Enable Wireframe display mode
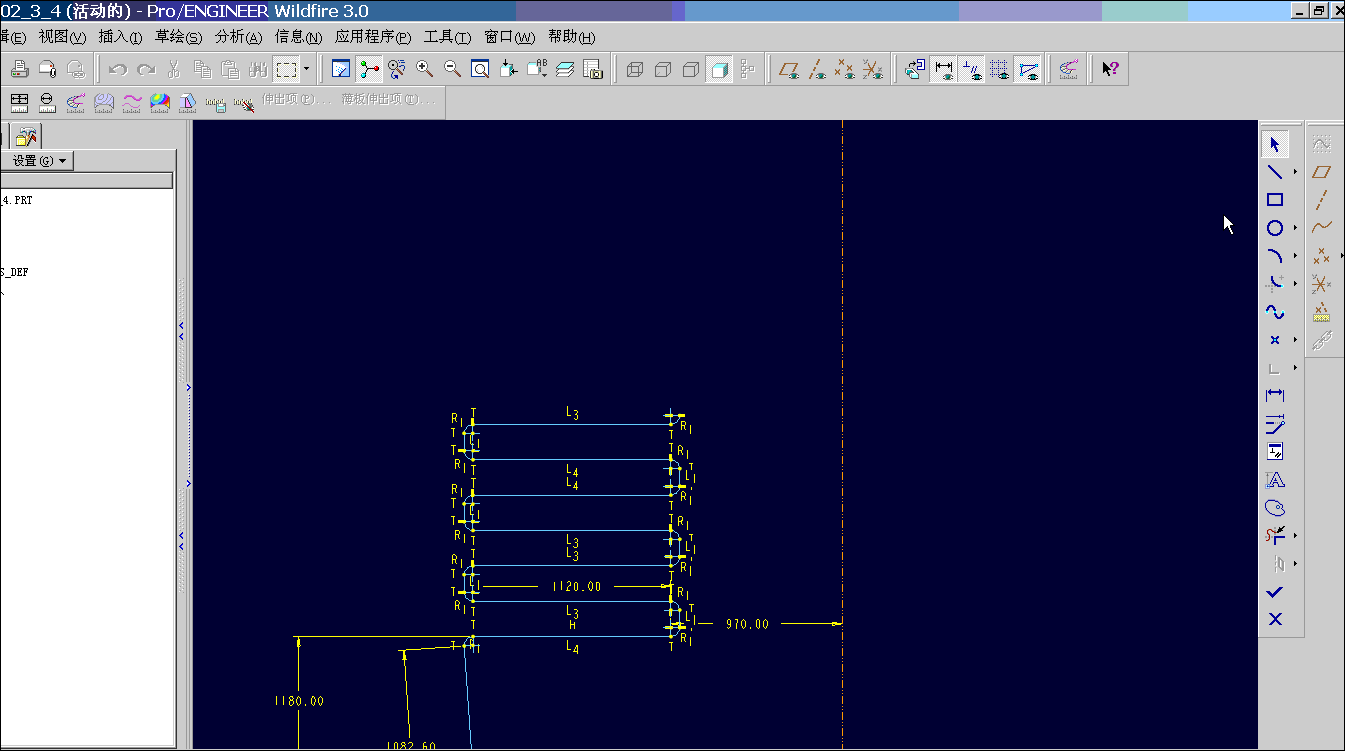The width and height of the screenshot is (1345, 751). pos(634,69)
